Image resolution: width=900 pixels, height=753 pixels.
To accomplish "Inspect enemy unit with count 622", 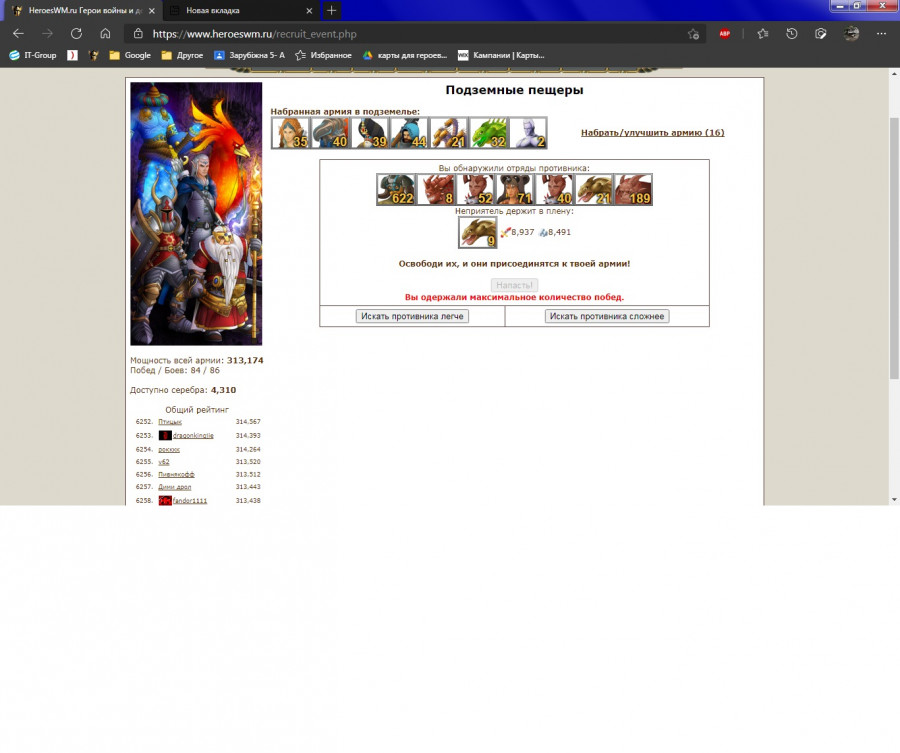I will [396, 189].
